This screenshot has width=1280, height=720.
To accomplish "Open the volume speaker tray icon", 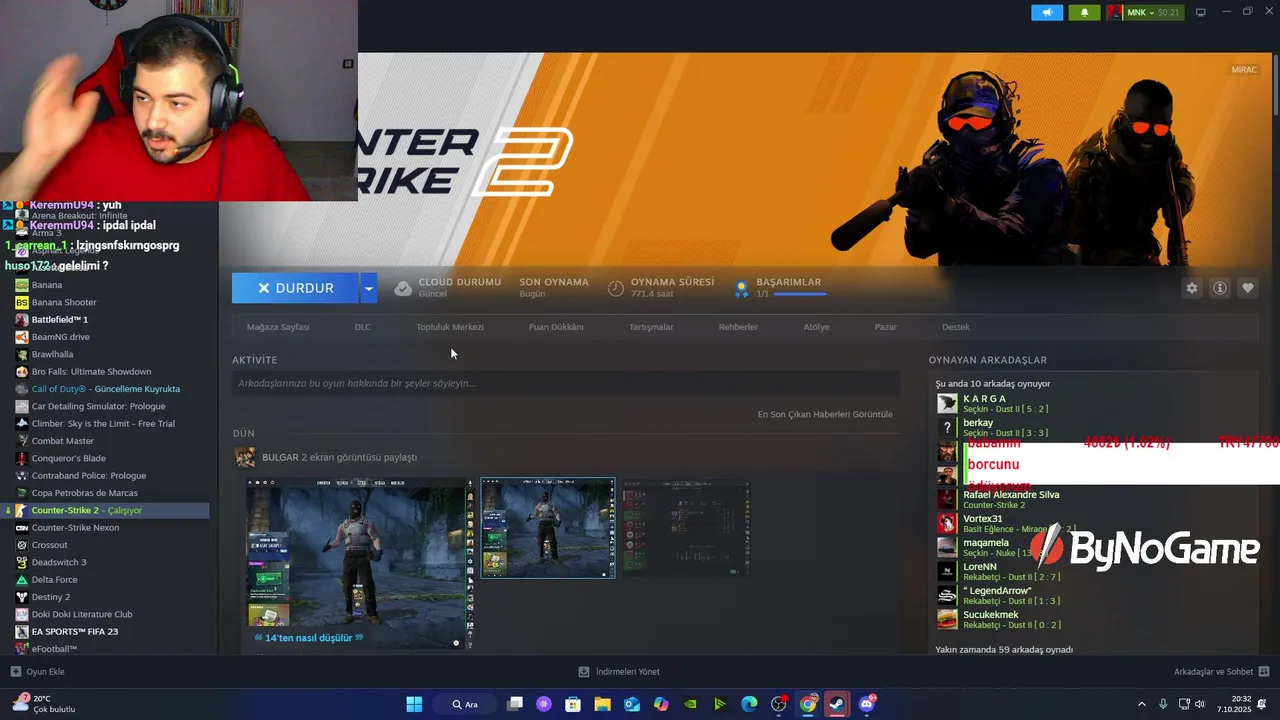I will point(1200,704).
